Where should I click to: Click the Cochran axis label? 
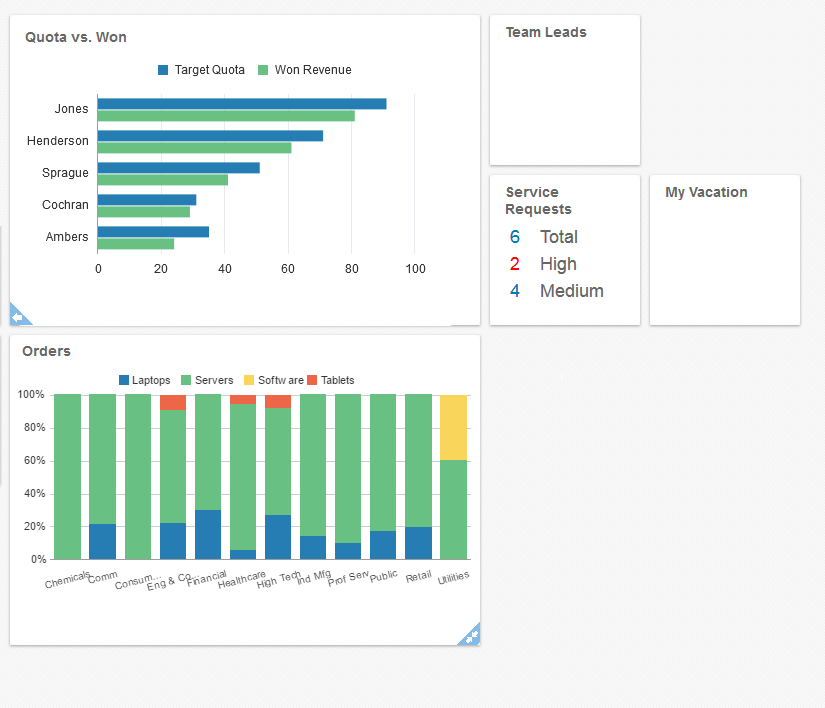click(x=65, y=205)
